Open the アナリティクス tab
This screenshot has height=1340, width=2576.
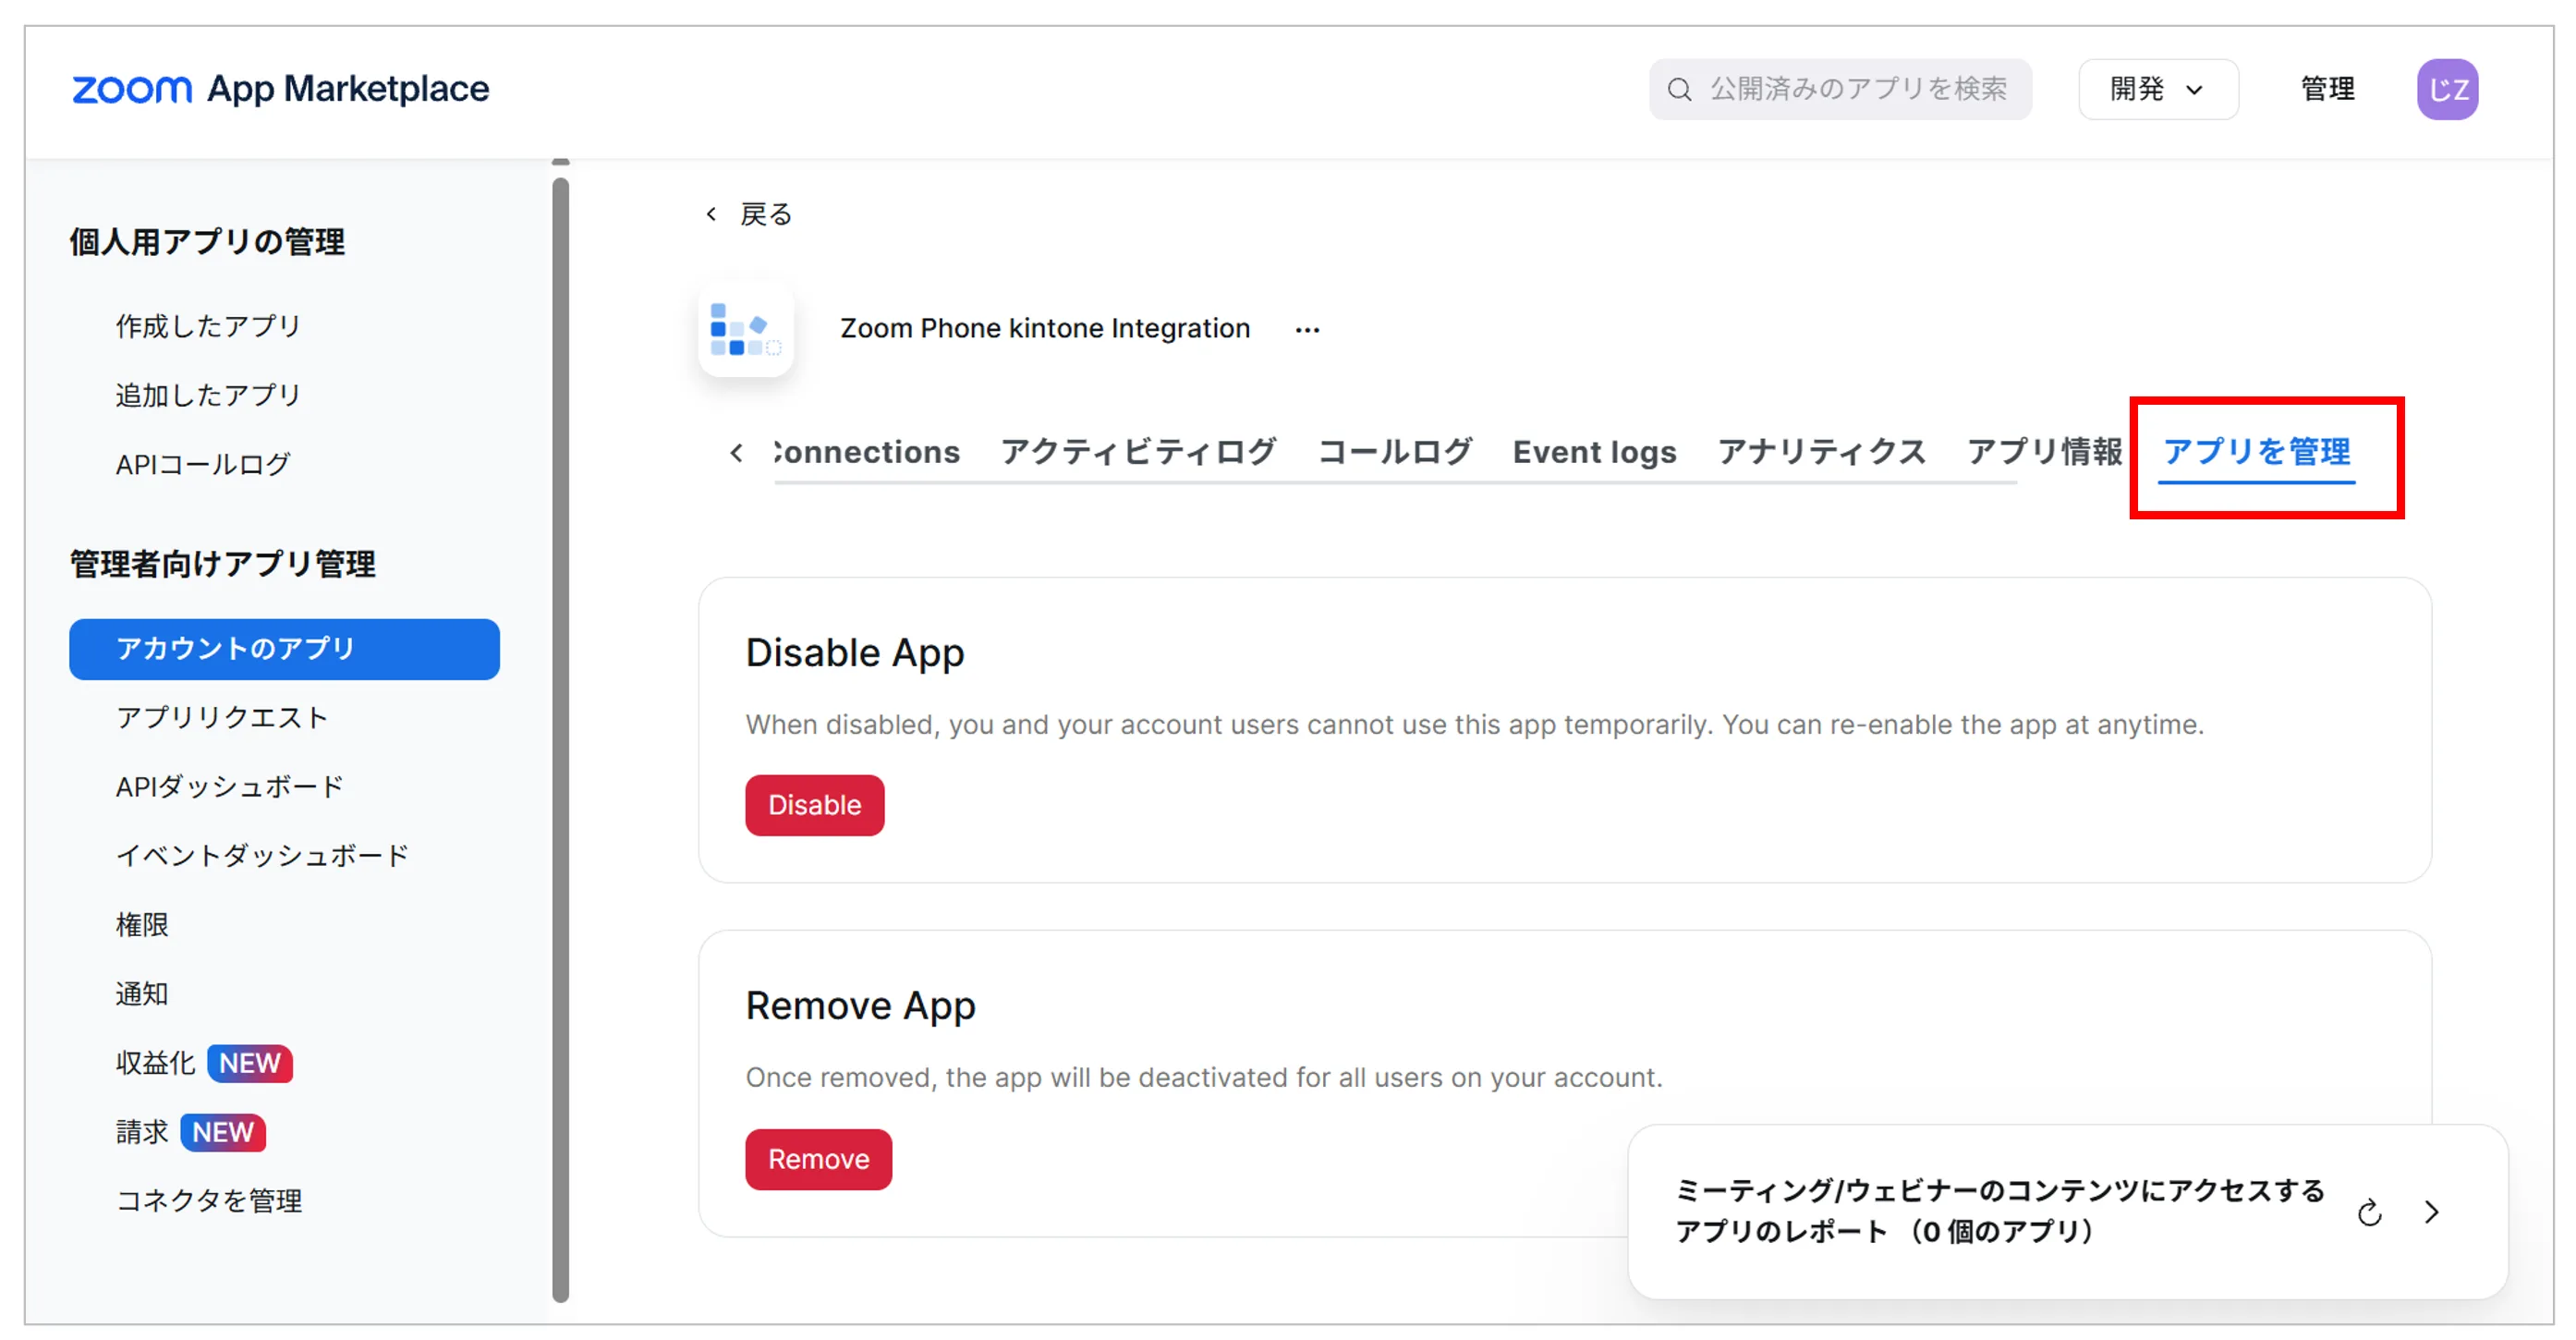coord(1821,452)
